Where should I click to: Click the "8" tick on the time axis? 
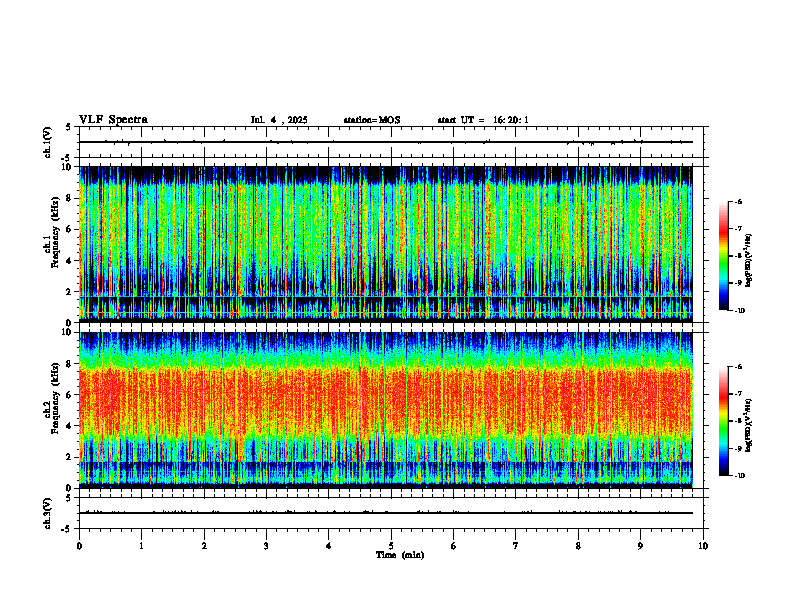point(578,546)
